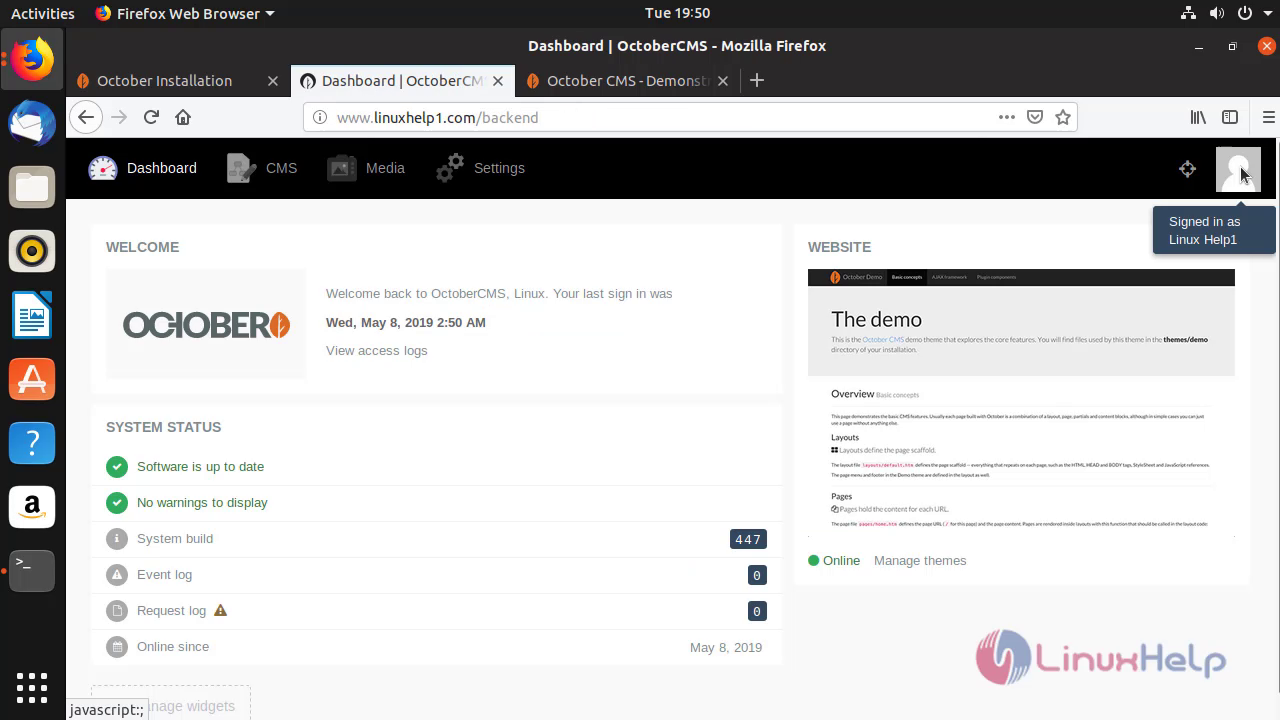Open the demo website preview thumbnail

point(1021,403)
